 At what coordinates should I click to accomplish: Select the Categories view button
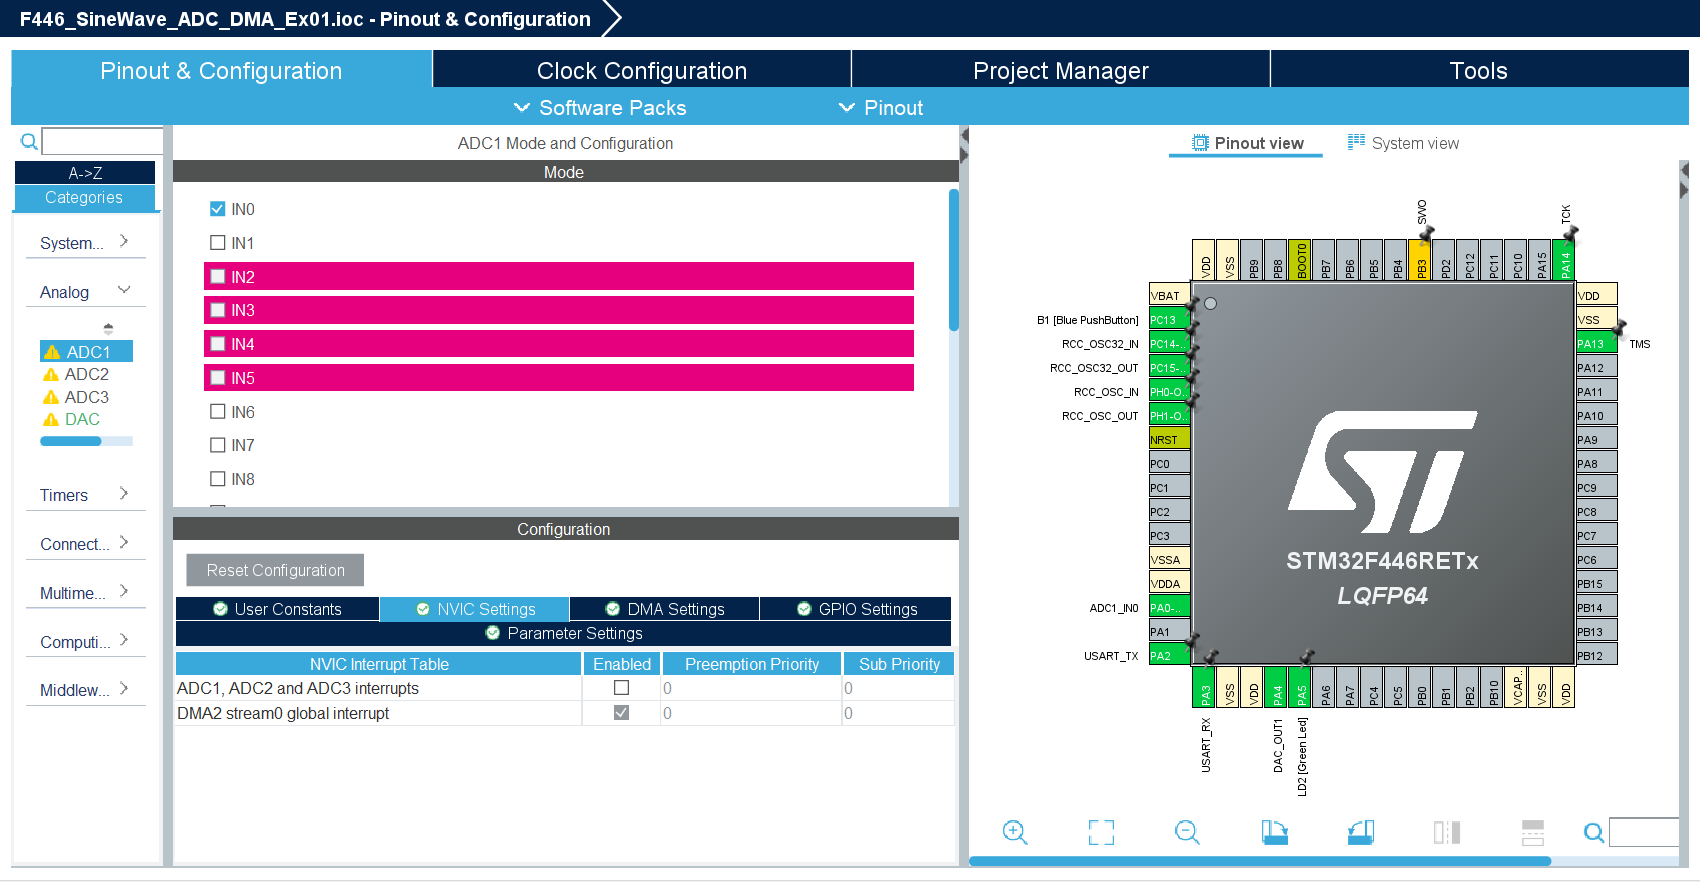click(84, 198)
